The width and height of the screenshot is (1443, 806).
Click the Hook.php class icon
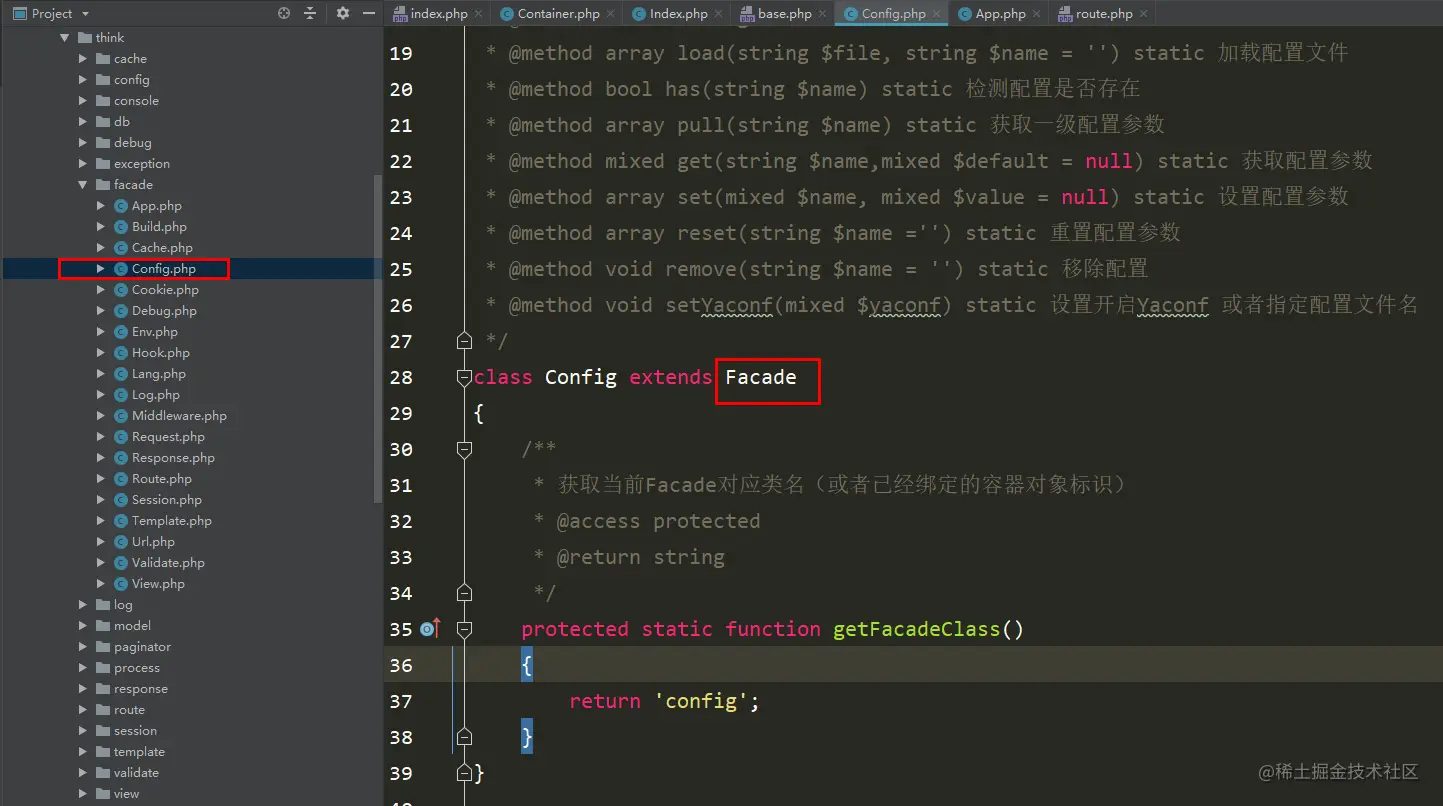[x=121, y=353]
